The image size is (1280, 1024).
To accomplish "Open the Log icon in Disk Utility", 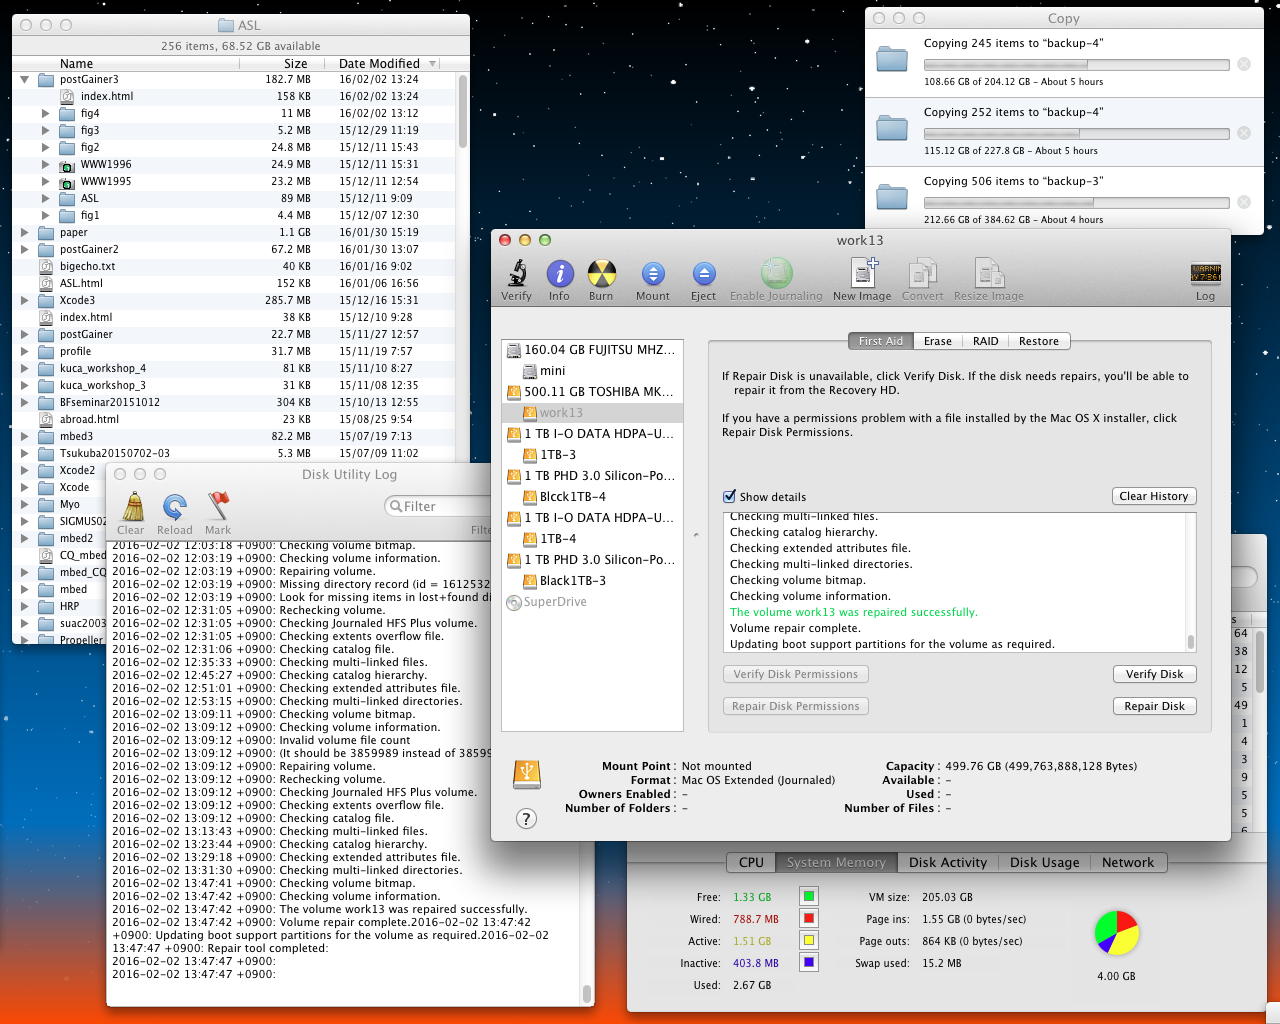I will (x=1205, y=274).
